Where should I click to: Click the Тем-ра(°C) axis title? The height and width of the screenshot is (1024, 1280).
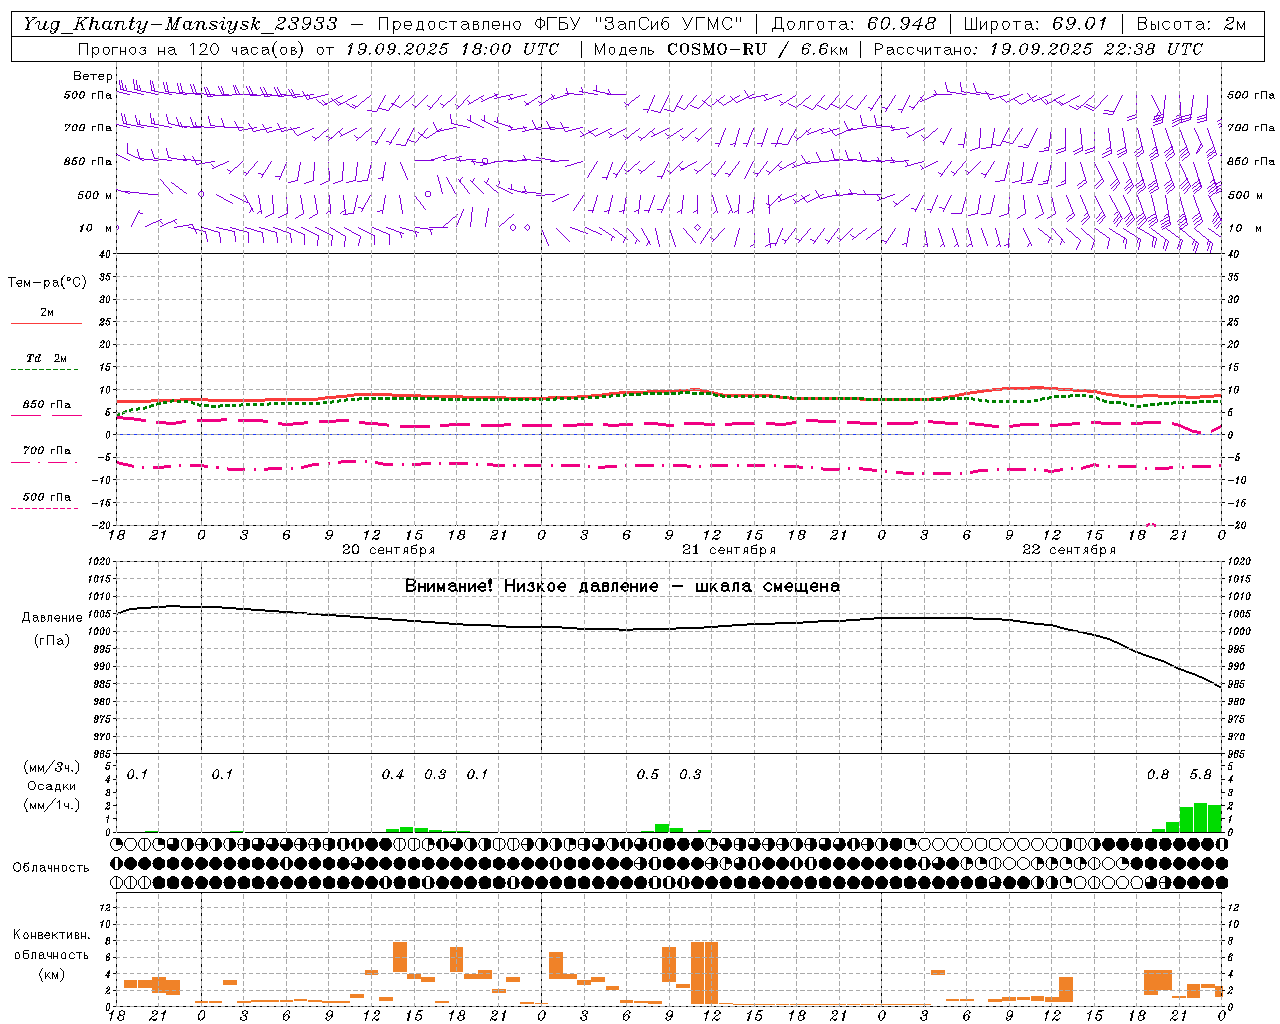(47, 283)
